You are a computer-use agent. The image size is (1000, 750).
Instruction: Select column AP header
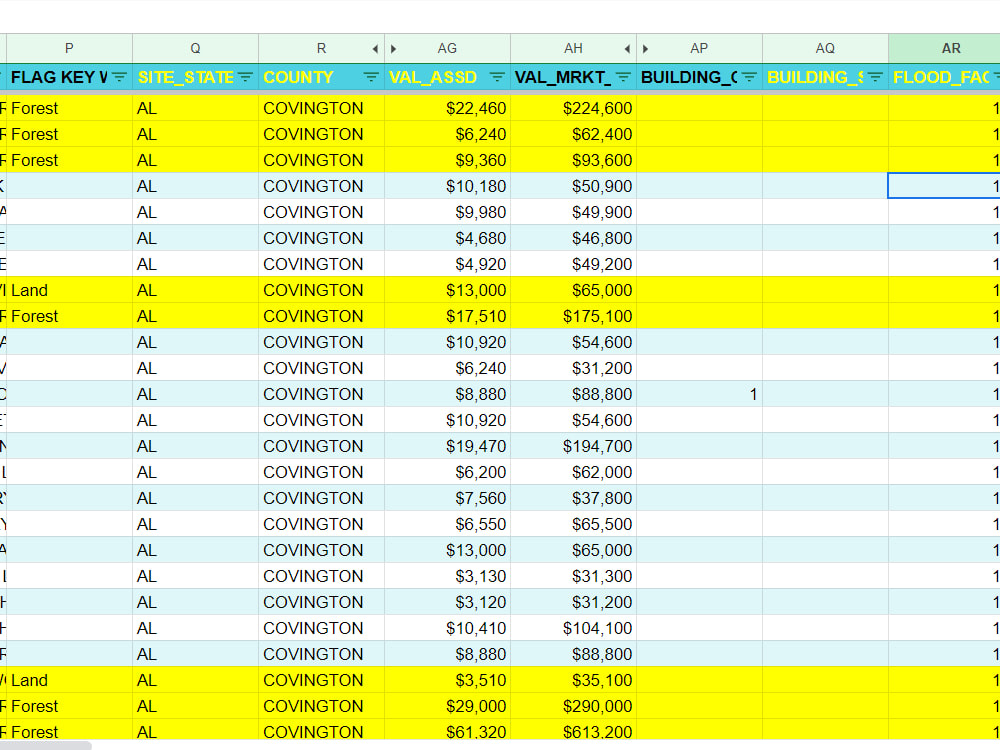(x=699, y=48)
